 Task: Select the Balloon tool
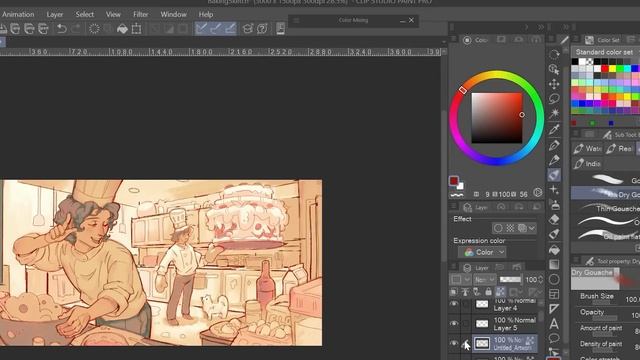click(554, 338)
